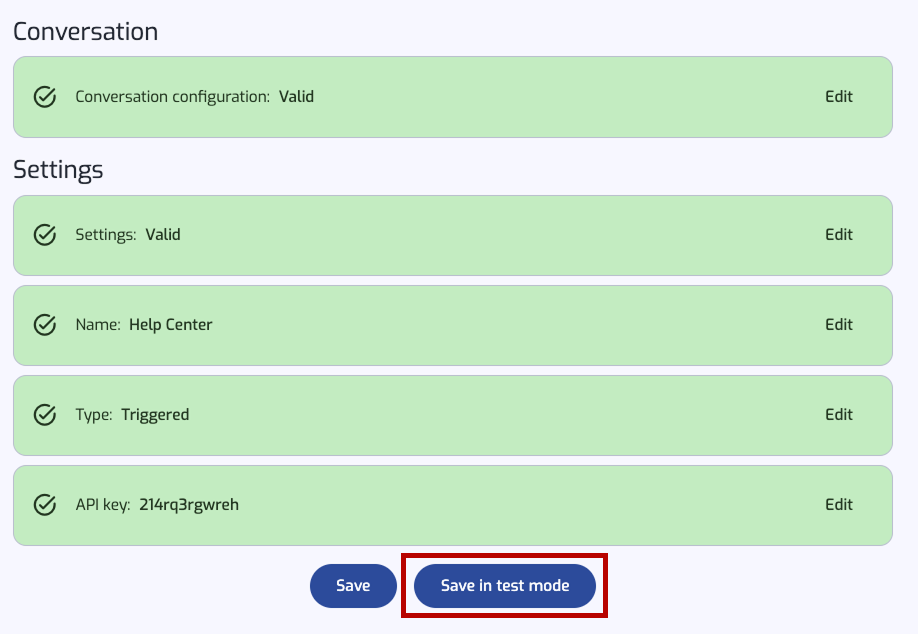
Task: Click the Settings section heading
Action: point(58,170)
